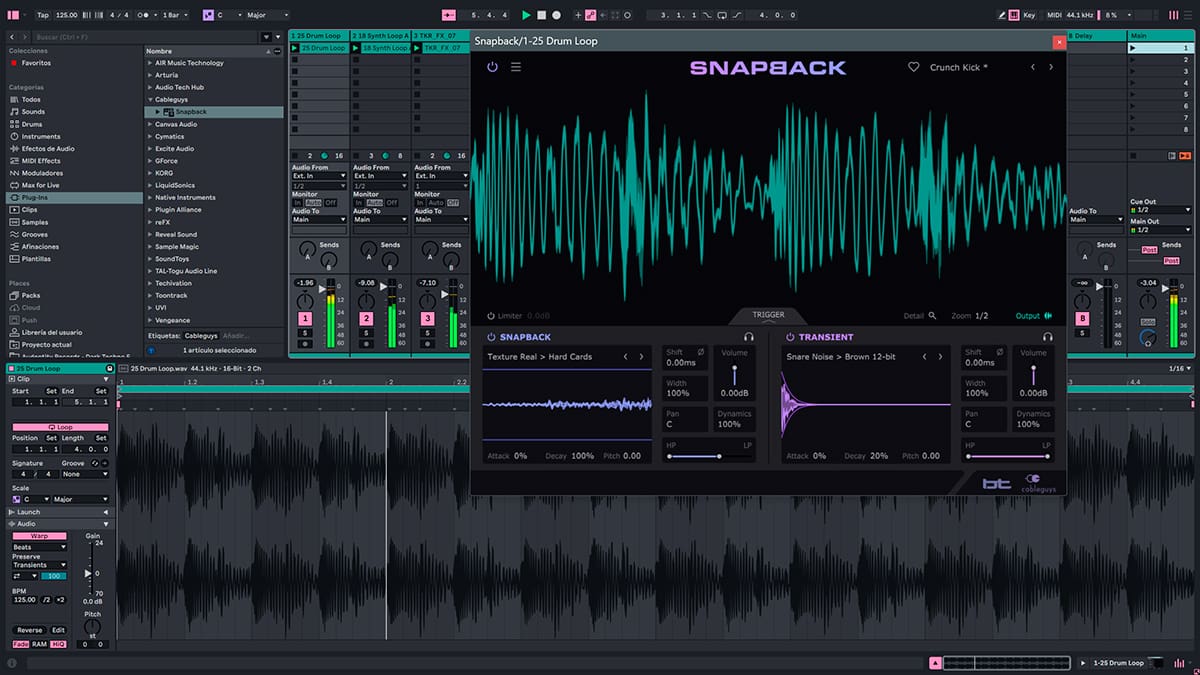Open the Detail magnifier in Snapback
The image size is (1200, 675).
click(932, 315)
